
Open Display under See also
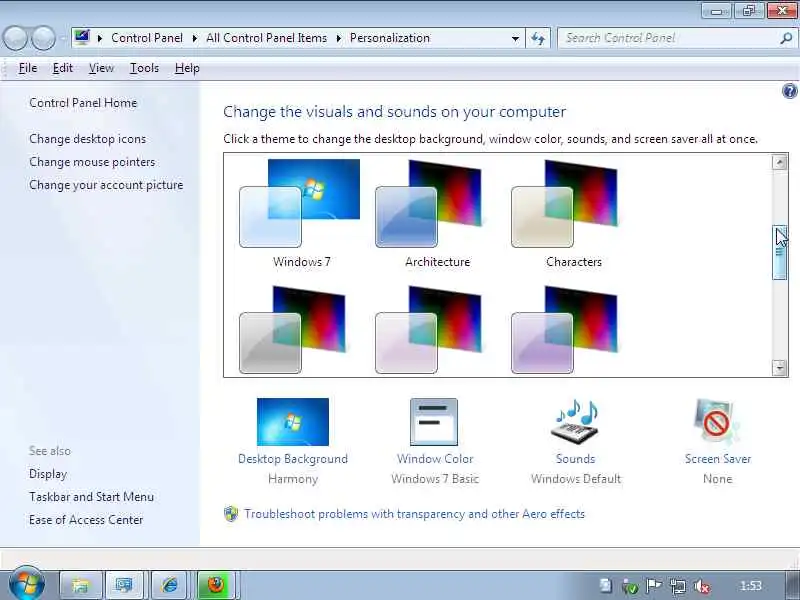click(48, 474)
